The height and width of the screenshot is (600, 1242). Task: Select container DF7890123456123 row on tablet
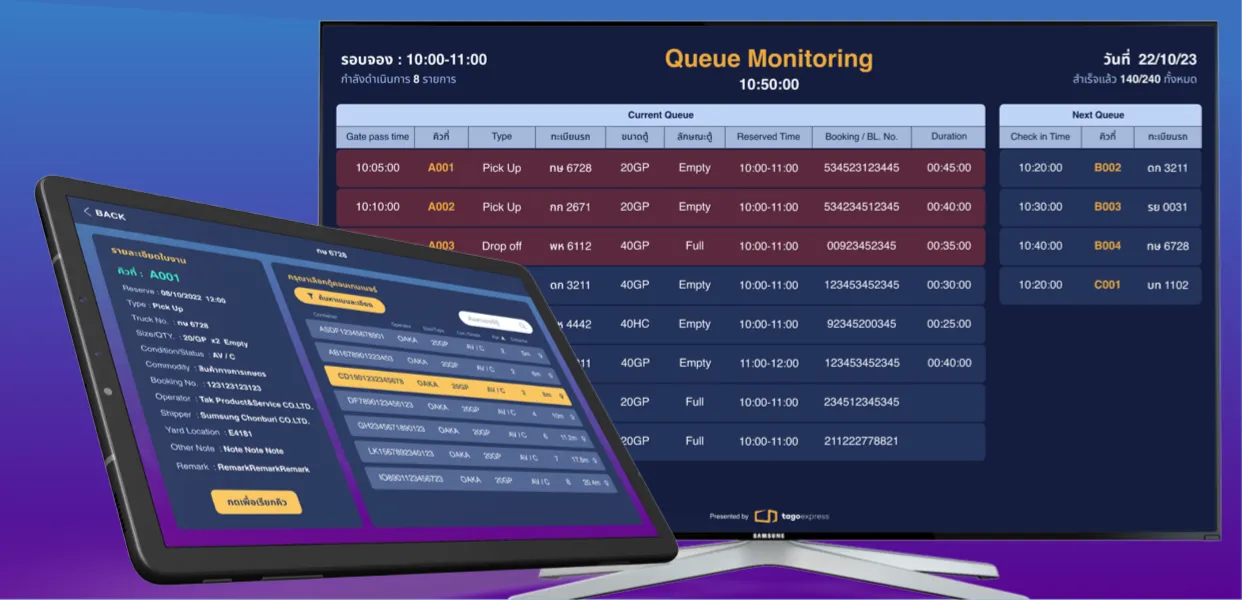click(x=458, y=408)
